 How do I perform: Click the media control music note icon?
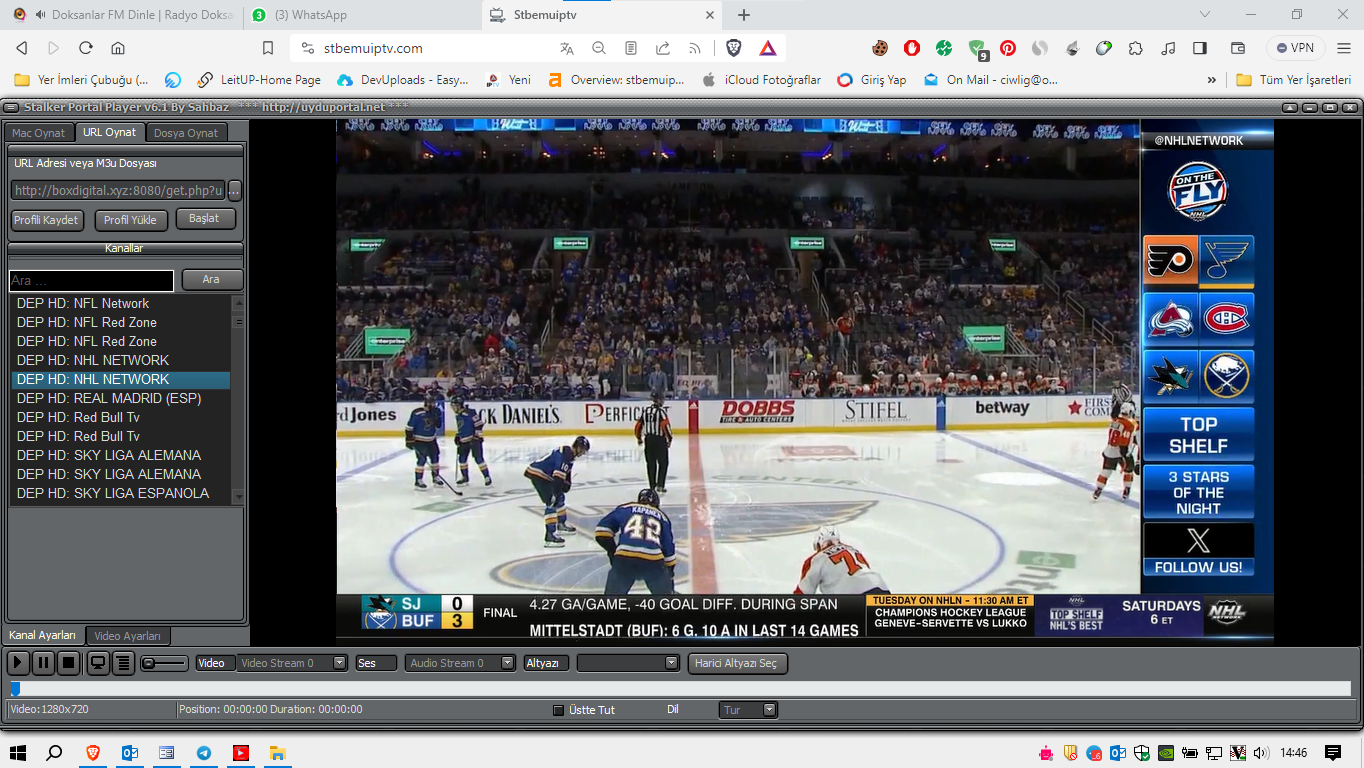coord(1168,48)
